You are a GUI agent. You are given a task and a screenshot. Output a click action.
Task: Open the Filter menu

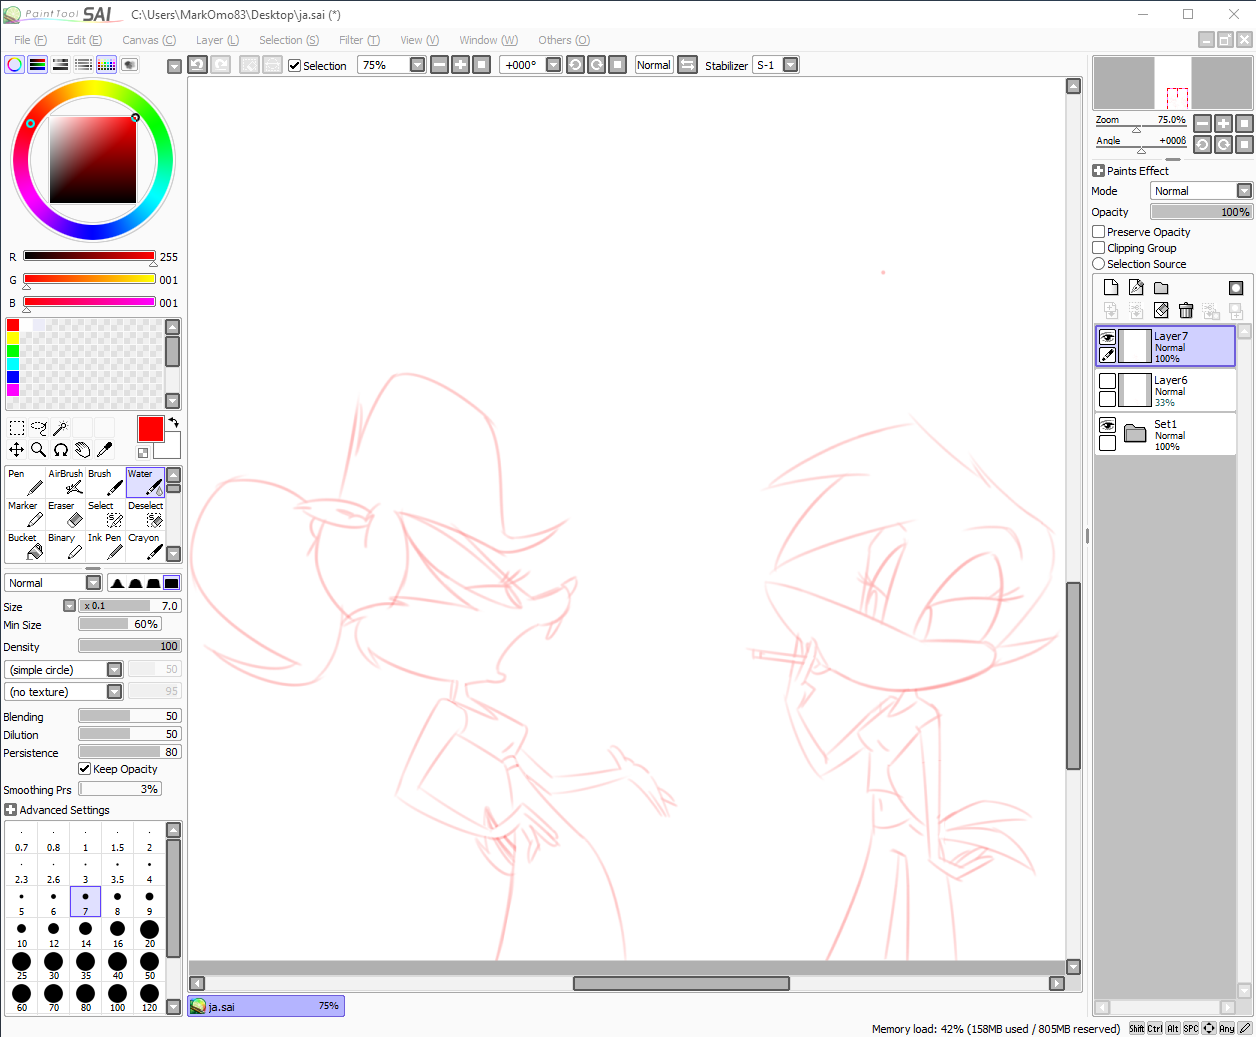[359, 40]
